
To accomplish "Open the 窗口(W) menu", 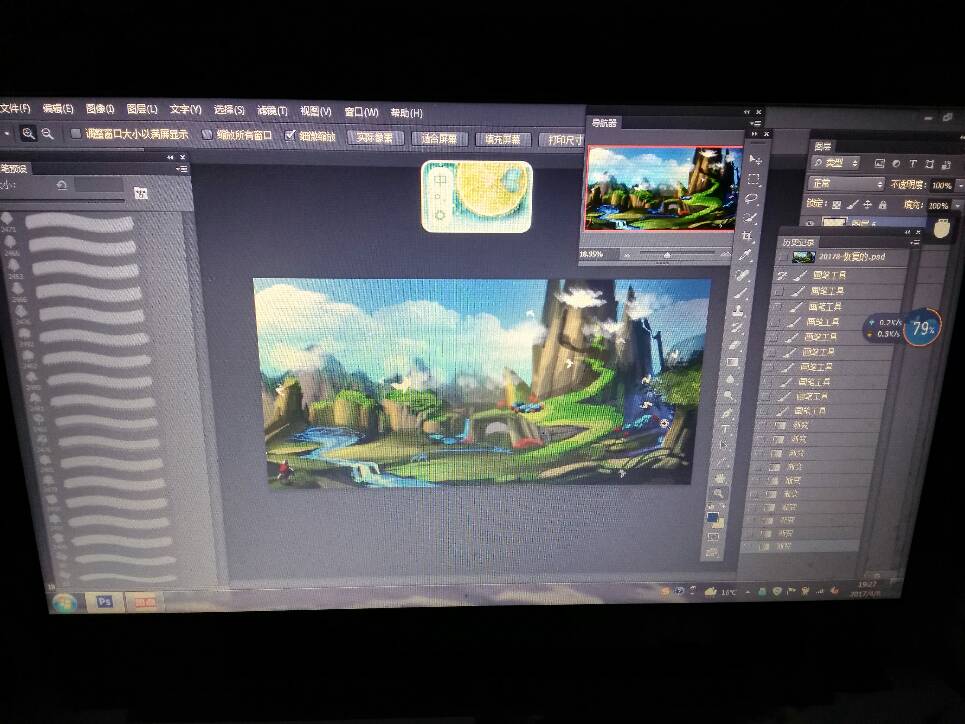I will coord(361,112).
